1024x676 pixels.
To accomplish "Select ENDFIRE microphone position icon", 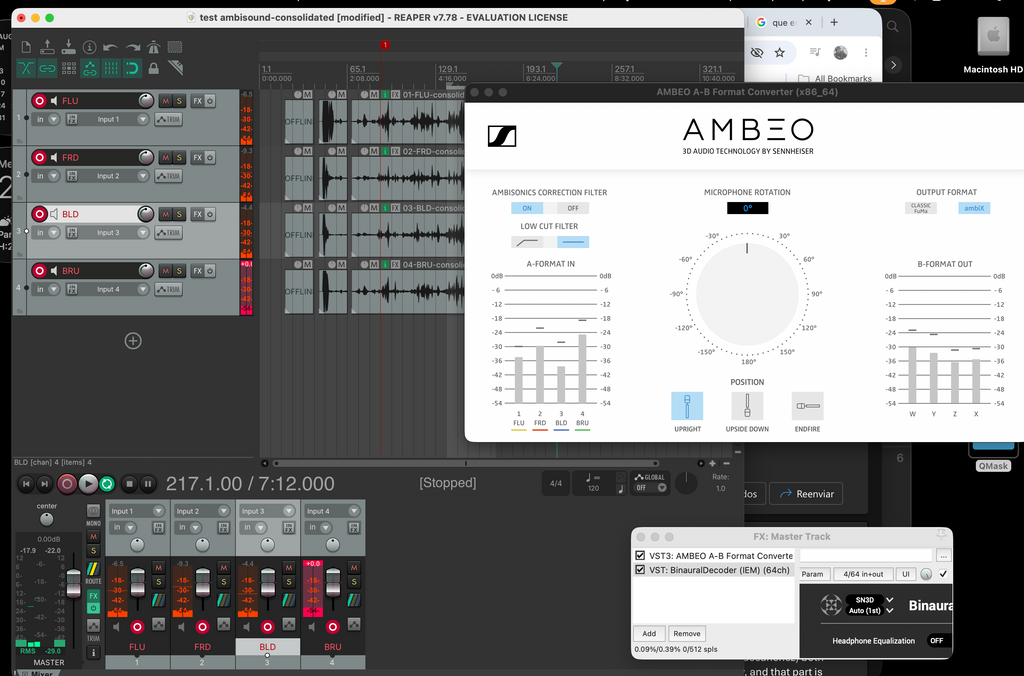I will (807, 406).
